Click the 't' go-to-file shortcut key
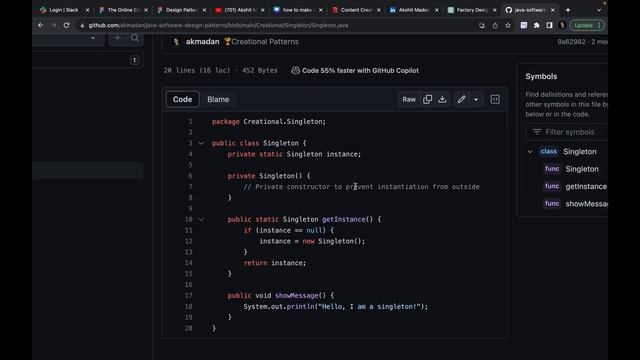 pos(135,60)
